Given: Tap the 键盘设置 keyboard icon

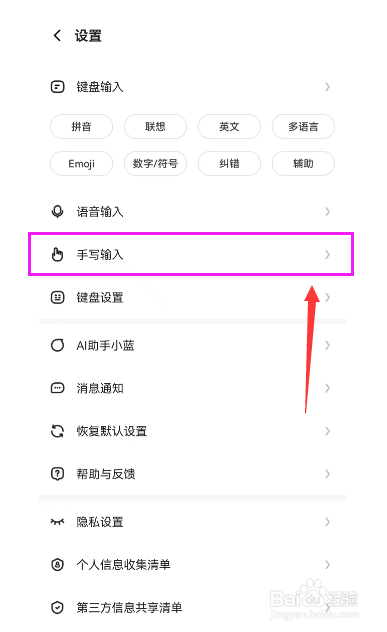Looking at the screenshot, I should point(57,298).
